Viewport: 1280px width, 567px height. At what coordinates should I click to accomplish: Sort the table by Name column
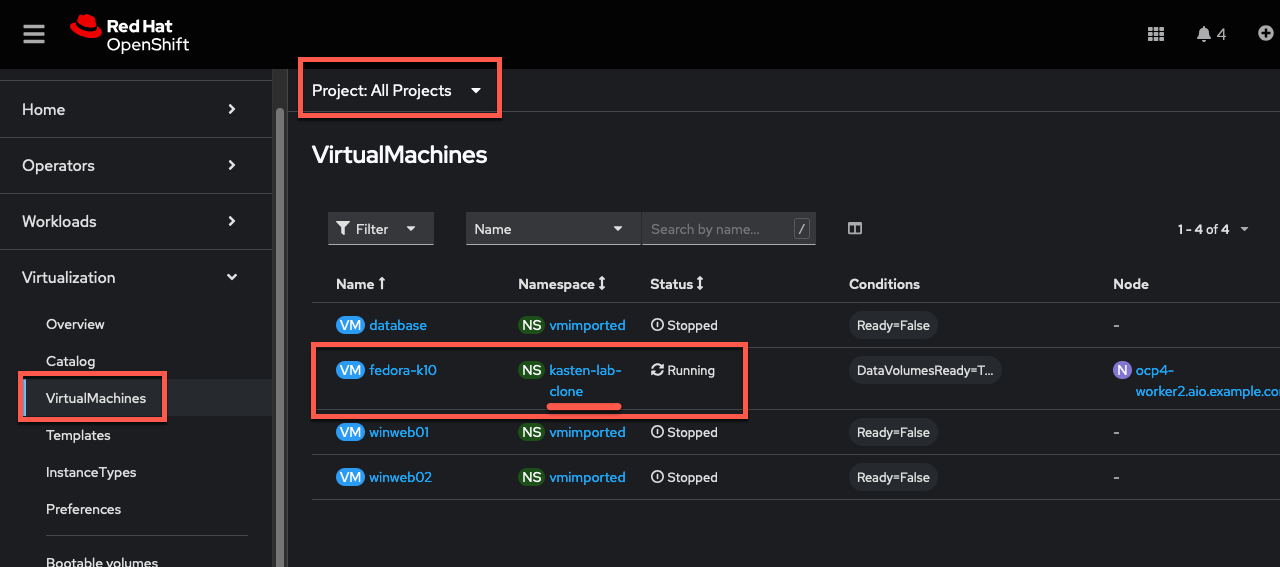pos(360,284)
